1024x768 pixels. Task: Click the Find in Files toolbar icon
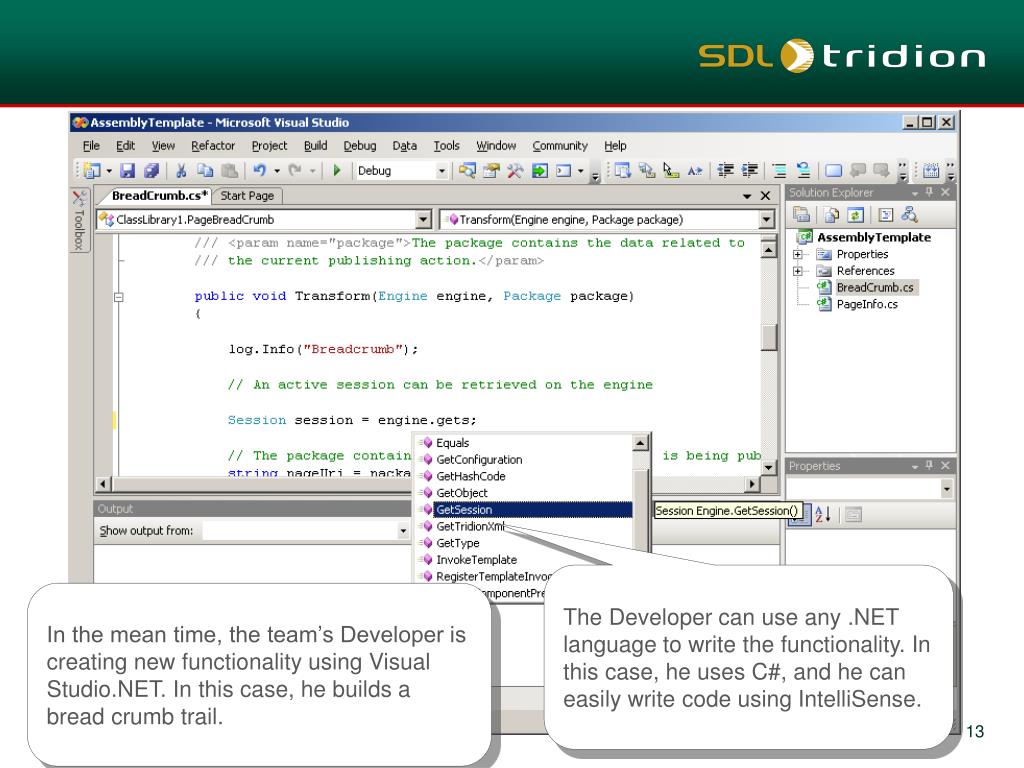(467, 171)
